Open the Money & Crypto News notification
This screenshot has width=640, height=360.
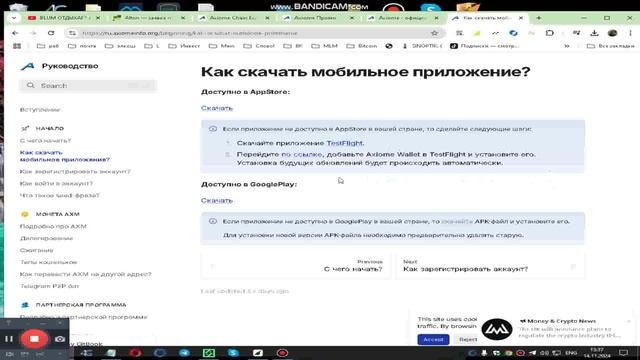(x=557, y=328)
